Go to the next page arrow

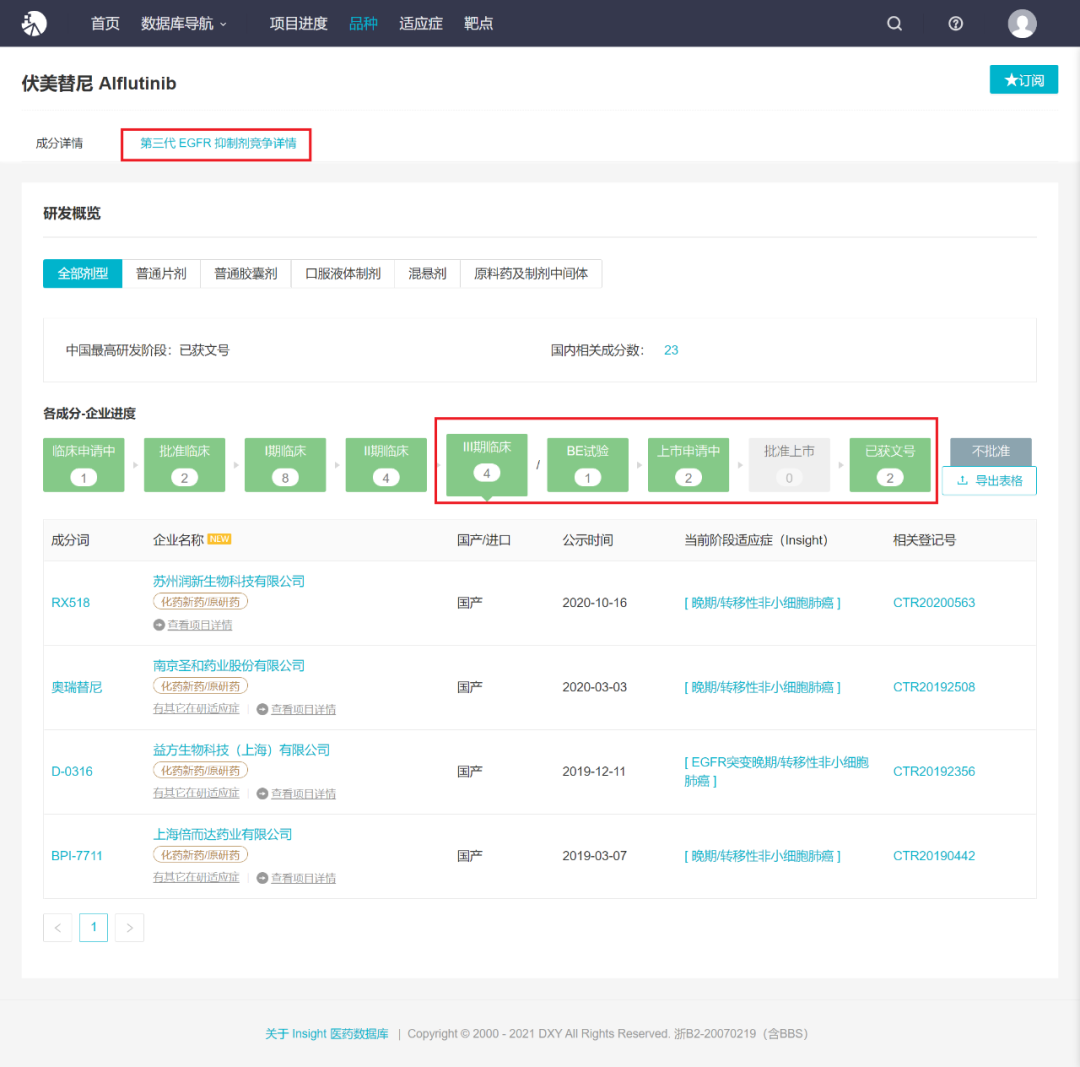[129, 927]
